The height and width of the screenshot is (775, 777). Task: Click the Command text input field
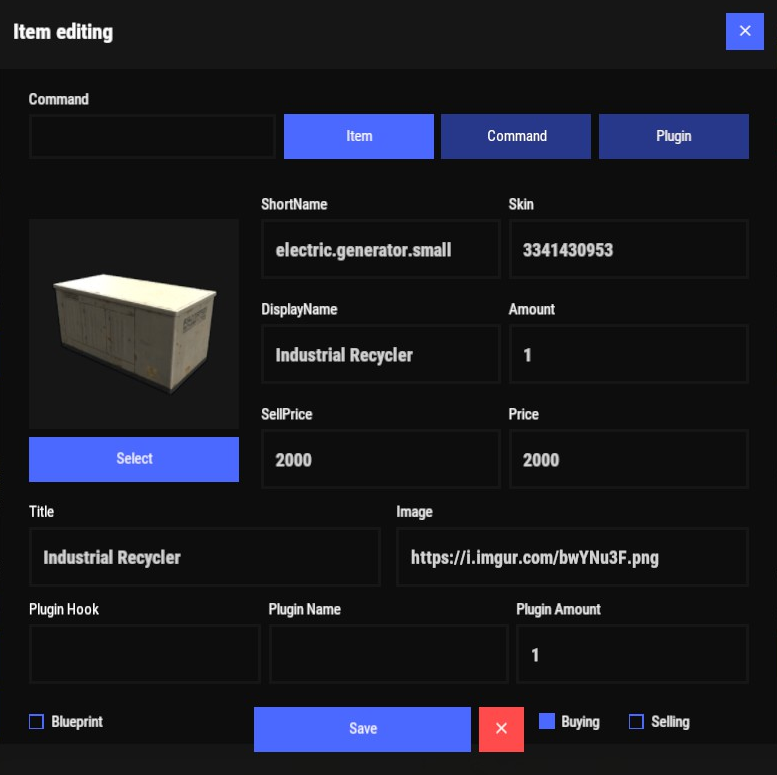[x=152, y=136]
